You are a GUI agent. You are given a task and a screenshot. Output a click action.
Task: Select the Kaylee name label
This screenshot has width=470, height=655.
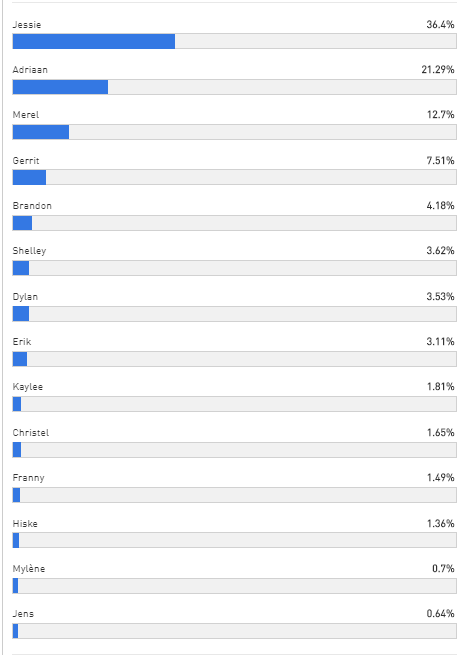coord(28,387)
